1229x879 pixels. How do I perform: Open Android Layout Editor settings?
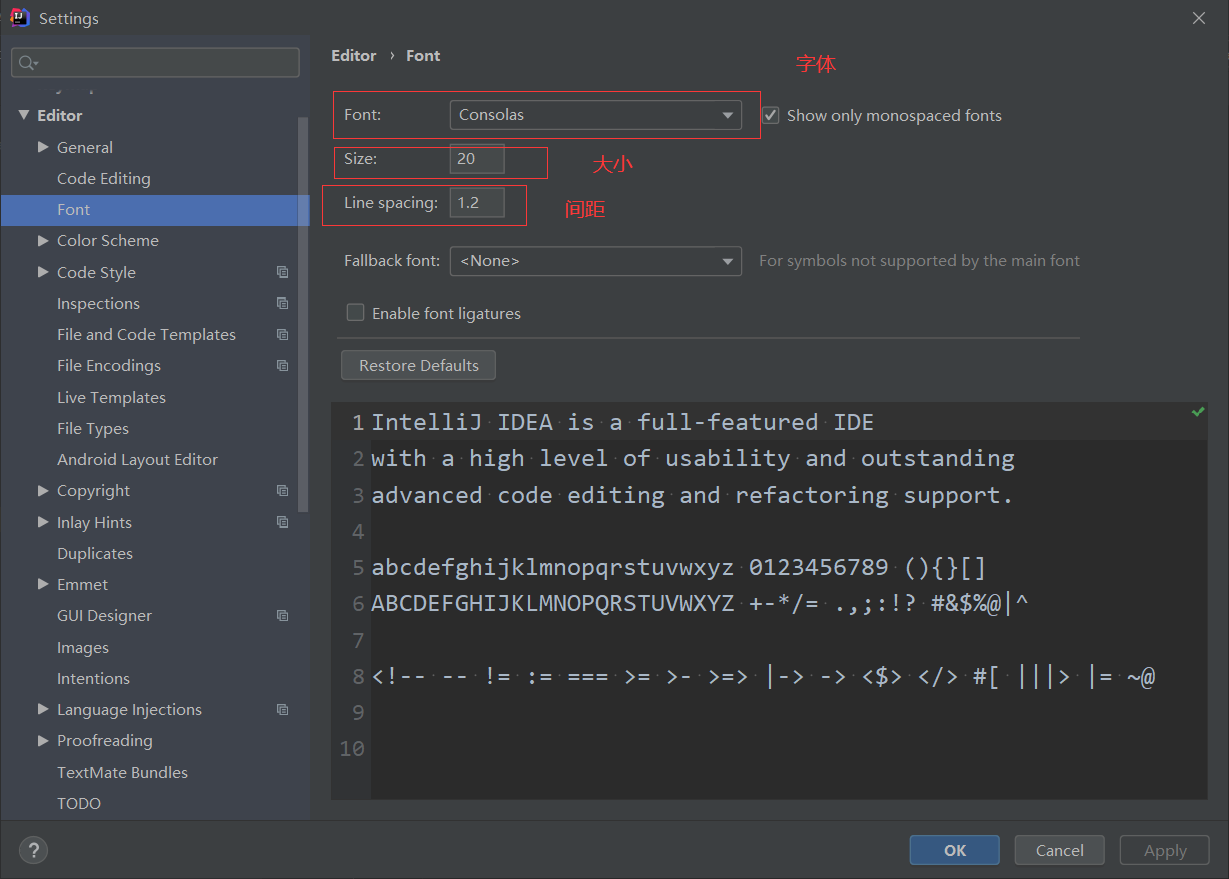tap(137, 459)
